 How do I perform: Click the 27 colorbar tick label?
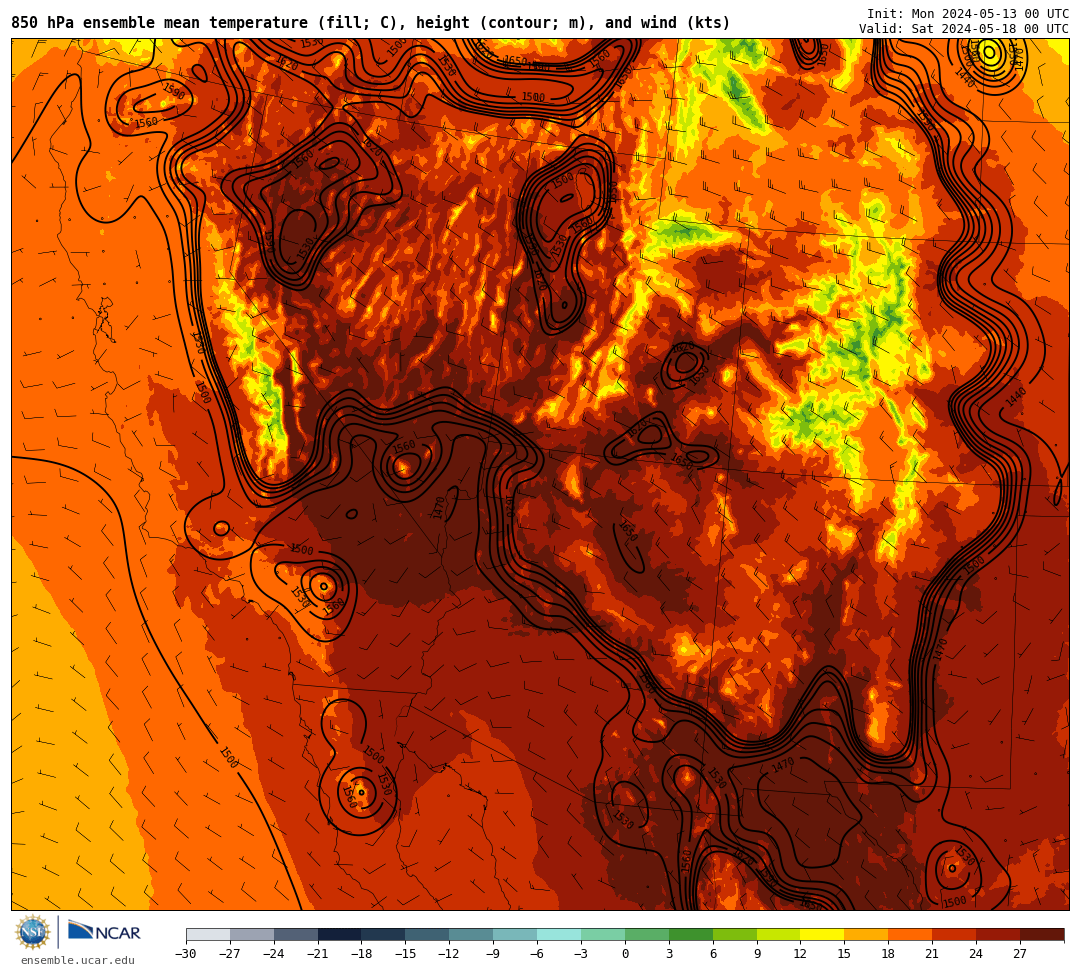tap(1021, 954)
